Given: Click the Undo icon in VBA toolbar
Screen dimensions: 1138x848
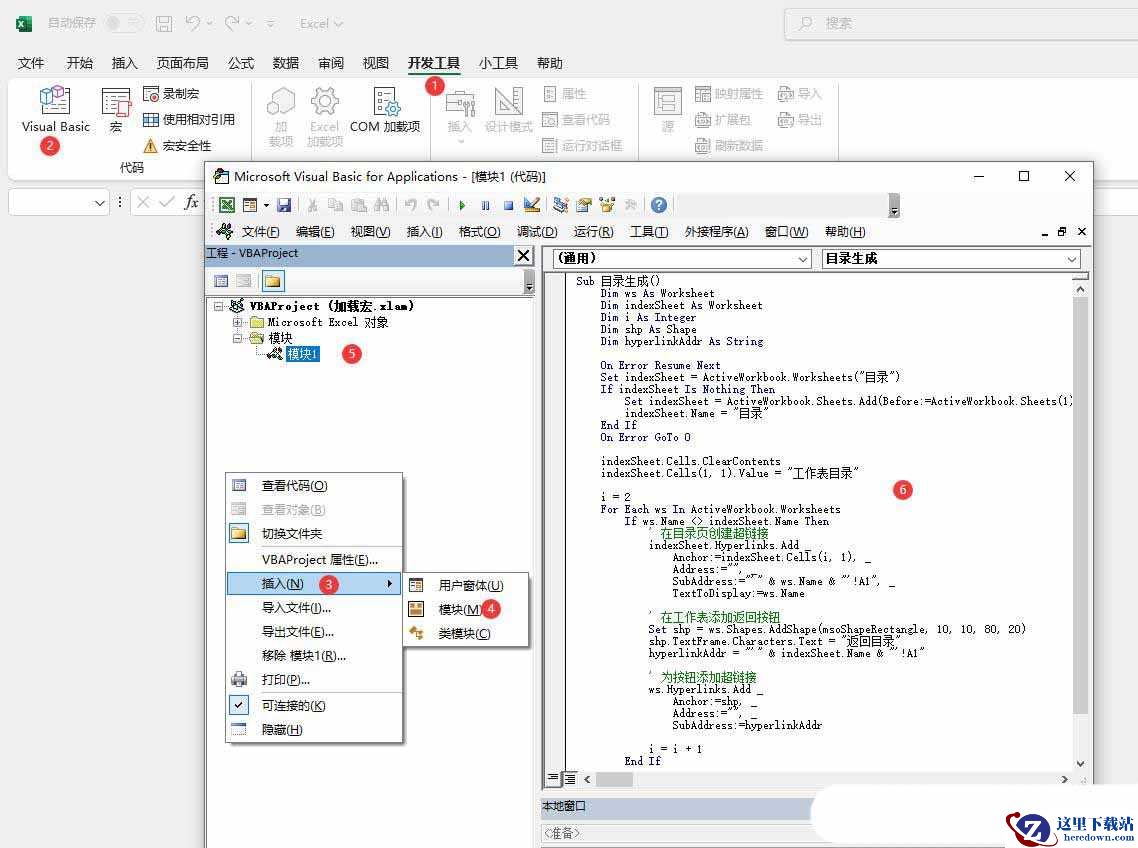Looking at the screenshot, I should [411, 205].
